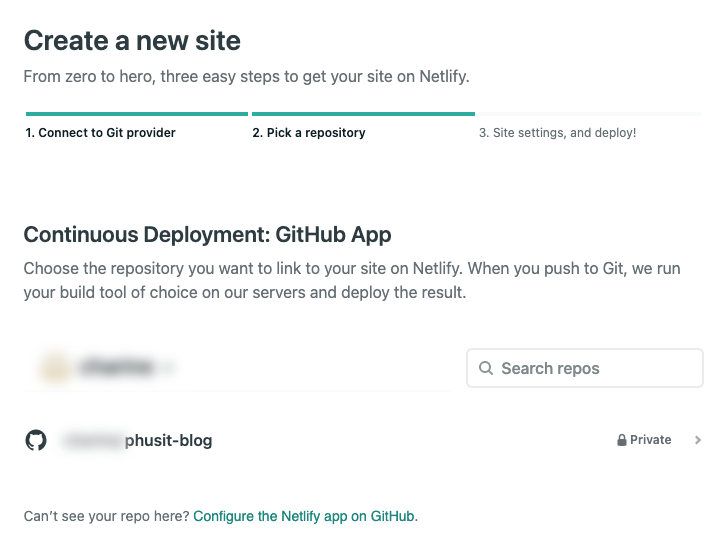Screen dimensions: 726x551
Task: Go to step 1 Connect to Git provider
Action: [101, 133]
